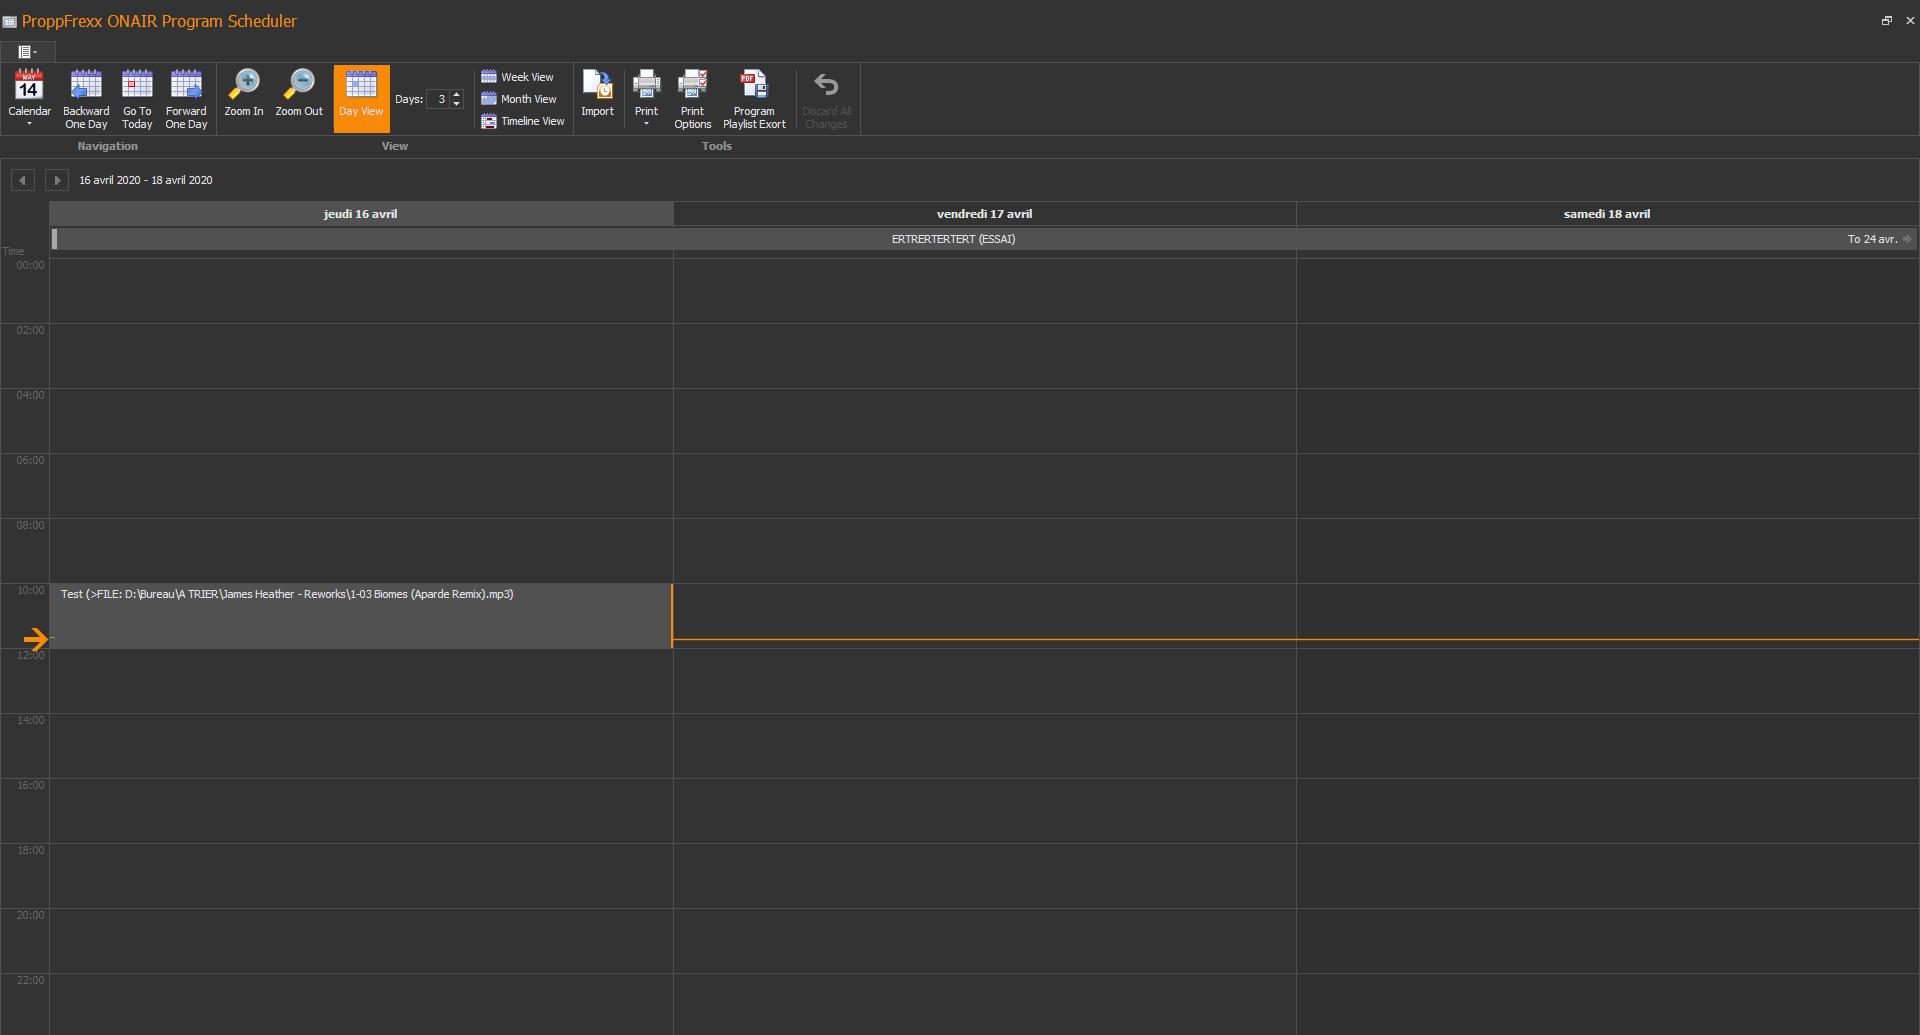
Task: Import a program file
Action: pos(597,95)
